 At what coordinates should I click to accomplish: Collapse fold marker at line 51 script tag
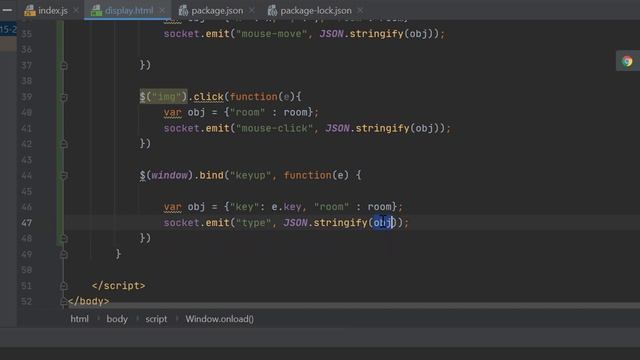pos(64,286)
